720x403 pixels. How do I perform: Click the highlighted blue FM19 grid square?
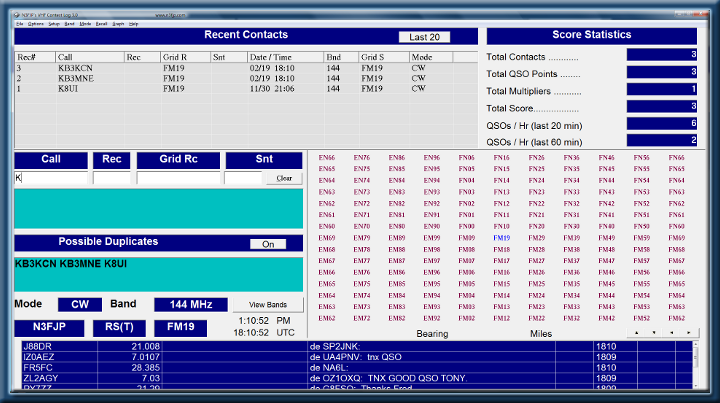click(x=501, y=238)
